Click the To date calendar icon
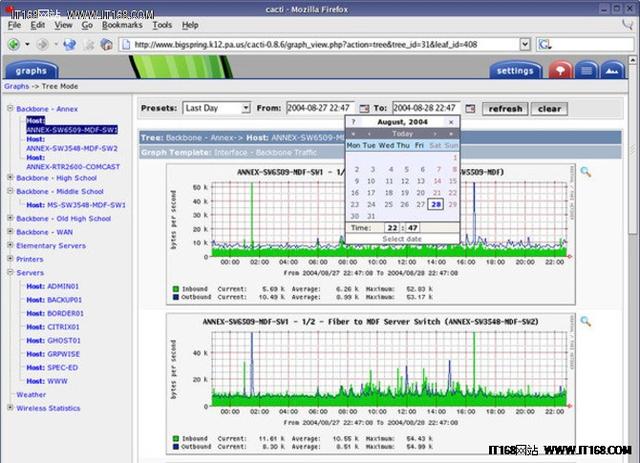The height and width of the screenshot is (463, 640). (x=470, y=108)
